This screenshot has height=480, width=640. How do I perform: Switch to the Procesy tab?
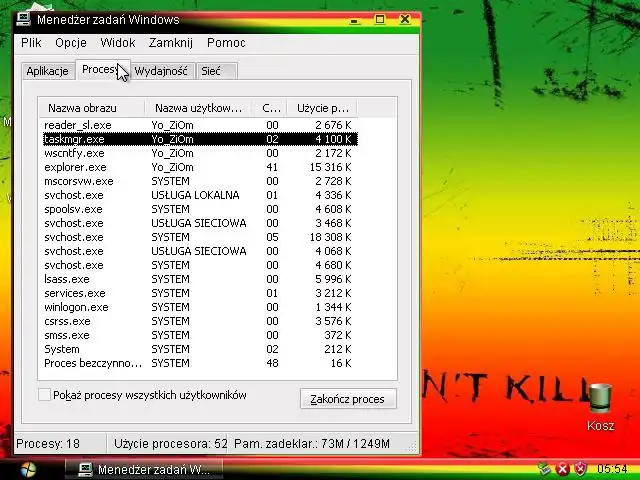click(x=102, y=70)
